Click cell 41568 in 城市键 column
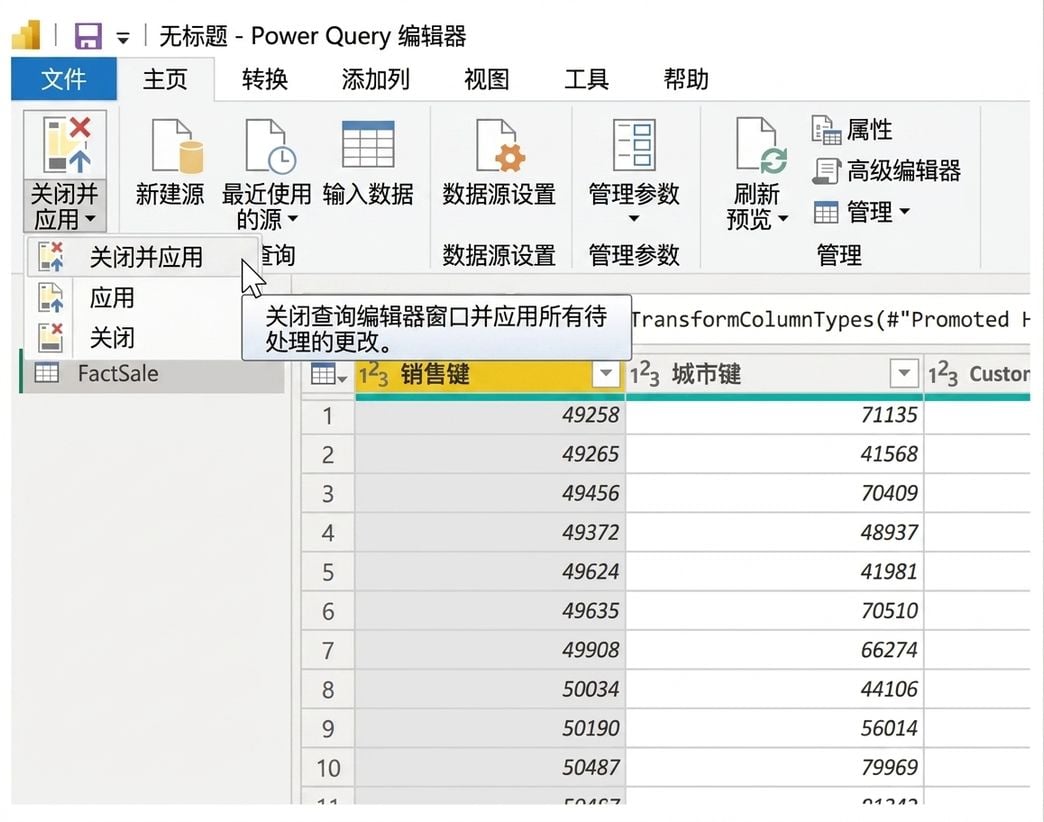 point(774,455)
